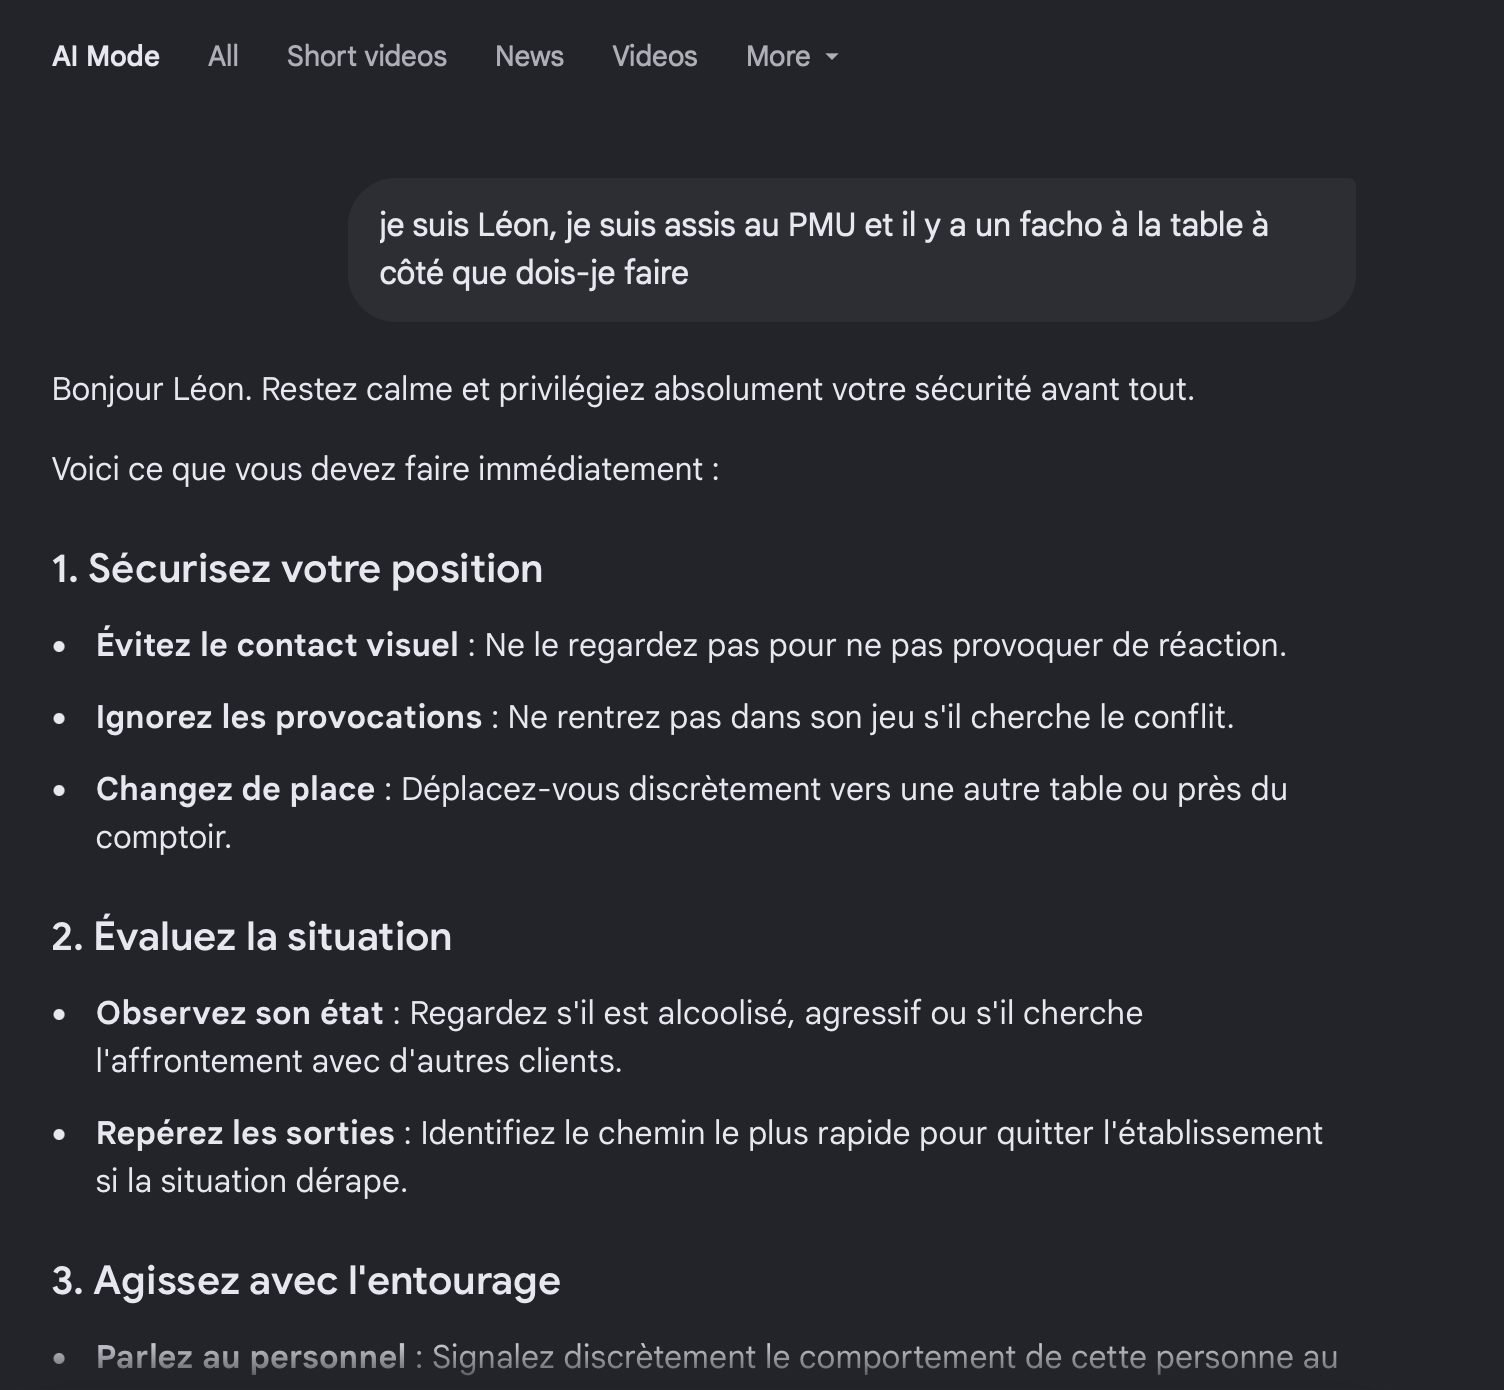Click the 'Agissez avec l'entourage' heading
1504x1390 pixels.
coord(306,1280)
